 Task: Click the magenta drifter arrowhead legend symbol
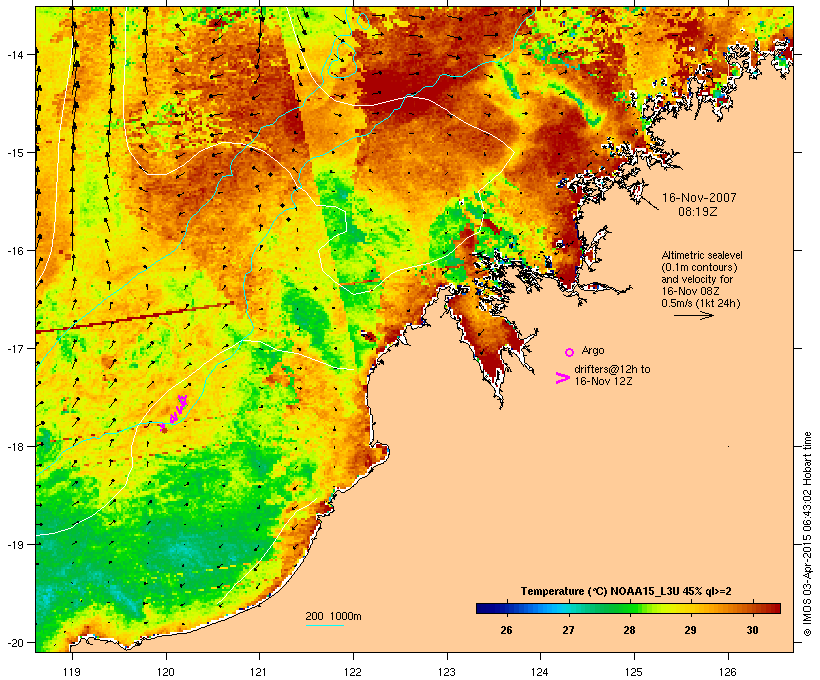pos(562,378)
